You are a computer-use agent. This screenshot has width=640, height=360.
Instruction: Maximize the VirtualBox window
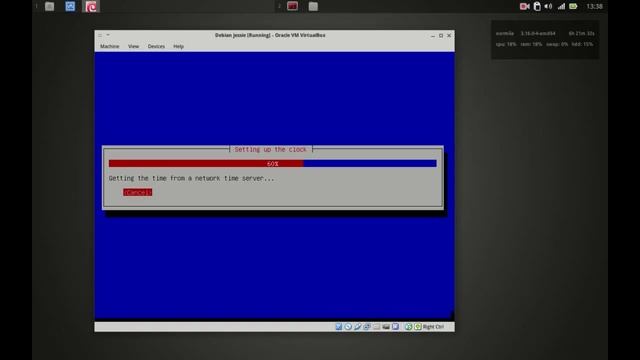[441, 36]
